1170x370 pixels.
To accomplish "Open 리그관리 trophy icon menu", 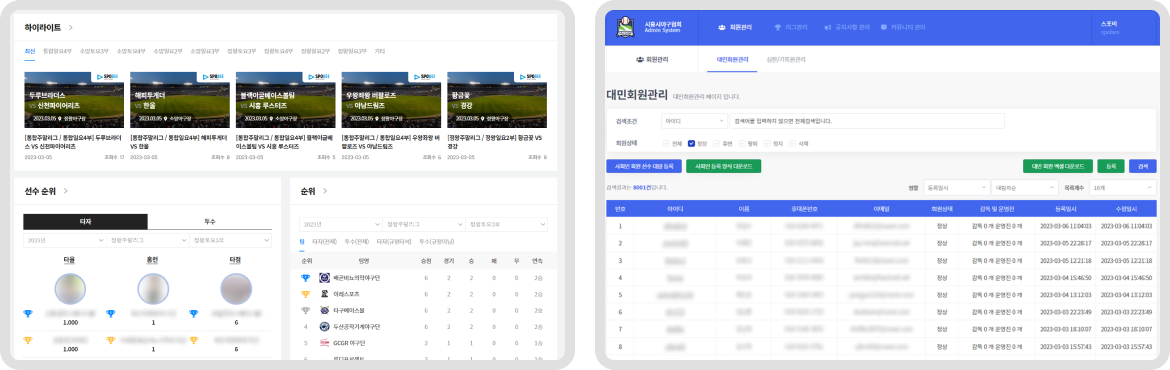I will (778, 27).
